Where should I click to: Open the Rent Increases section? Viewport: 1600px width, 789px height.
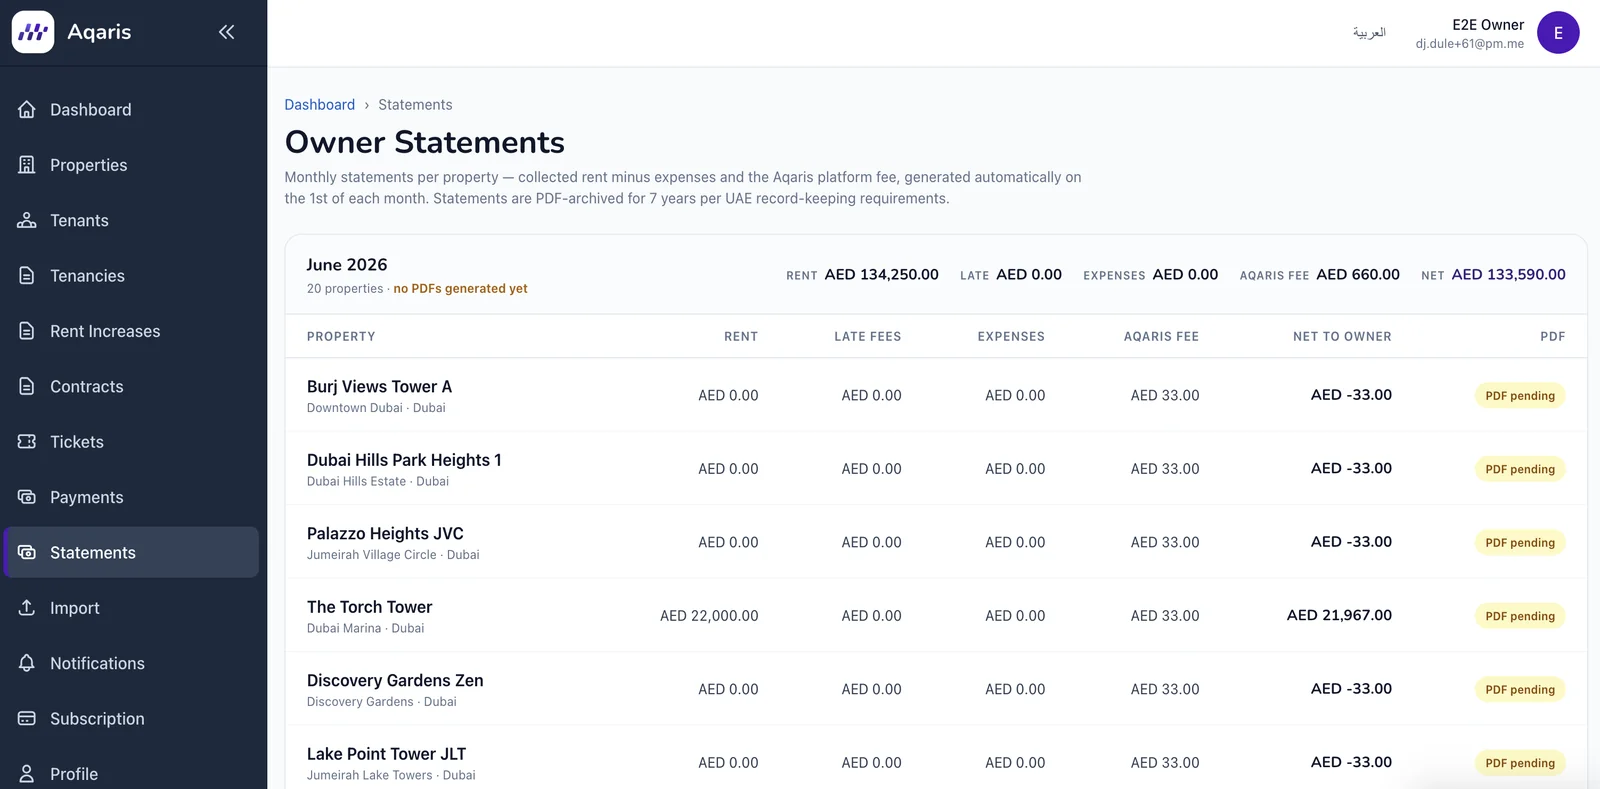pos(131,331)
